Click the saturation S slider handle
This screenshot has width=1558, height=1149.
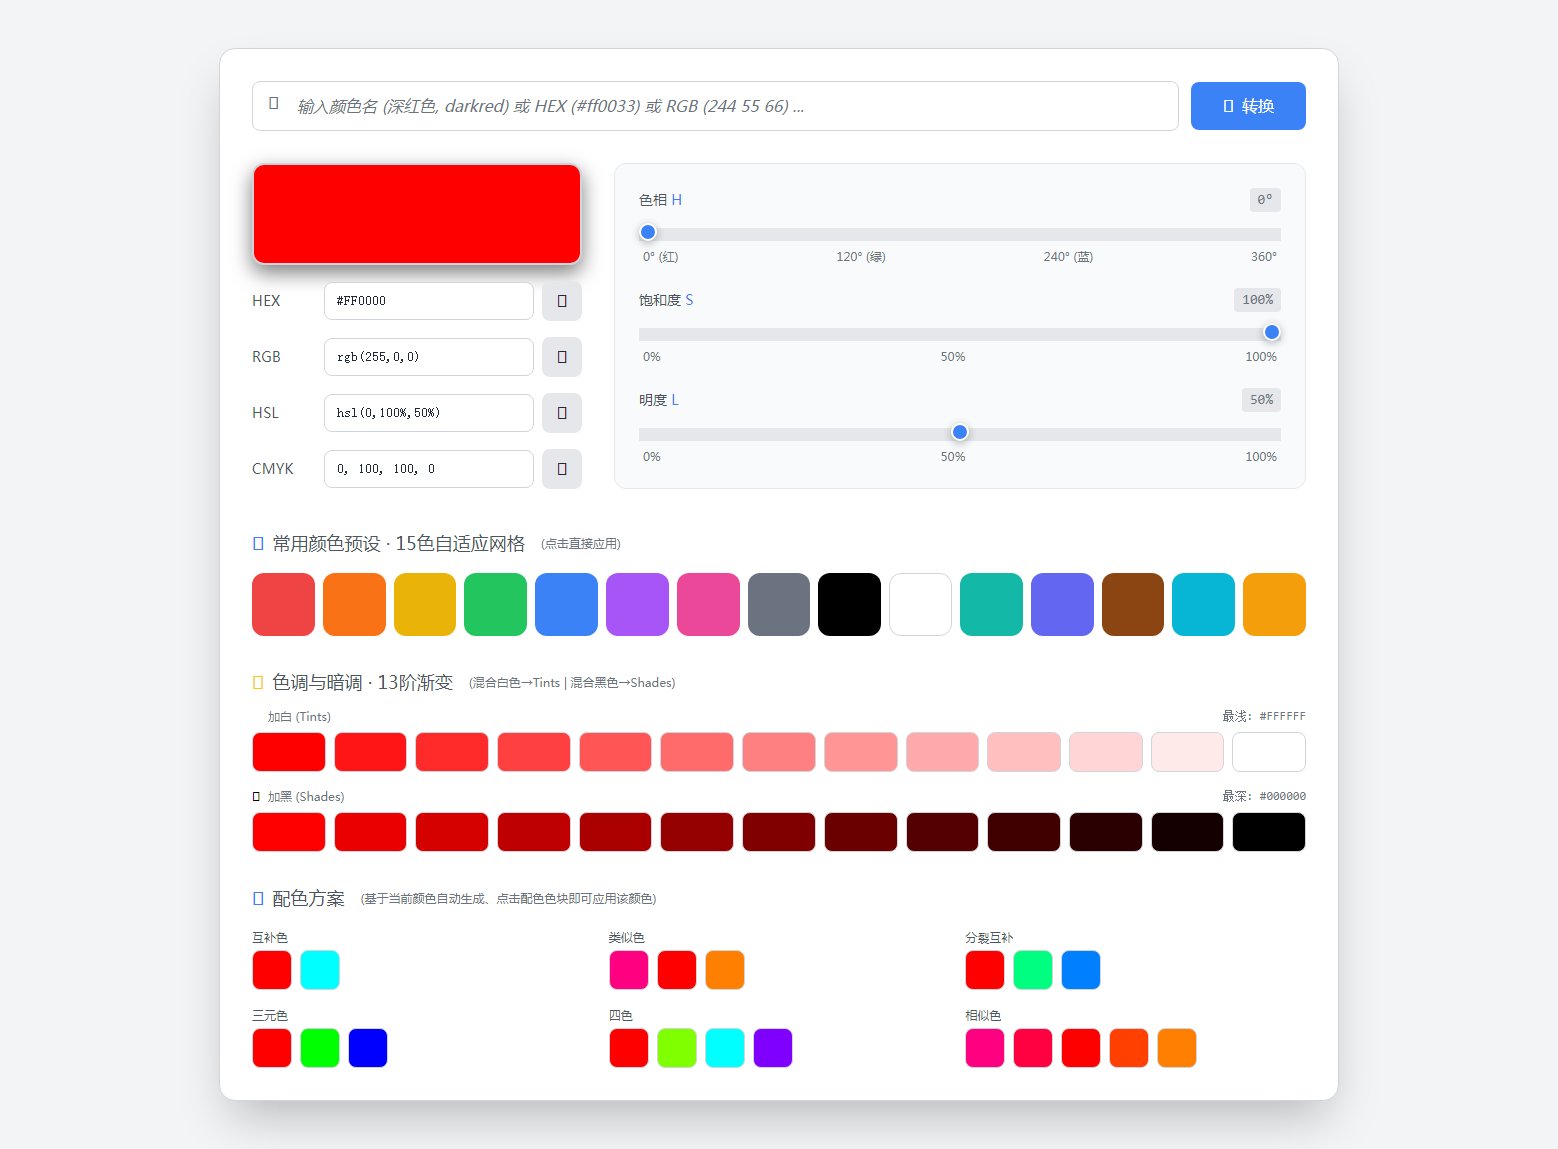tap(1271, 333)
